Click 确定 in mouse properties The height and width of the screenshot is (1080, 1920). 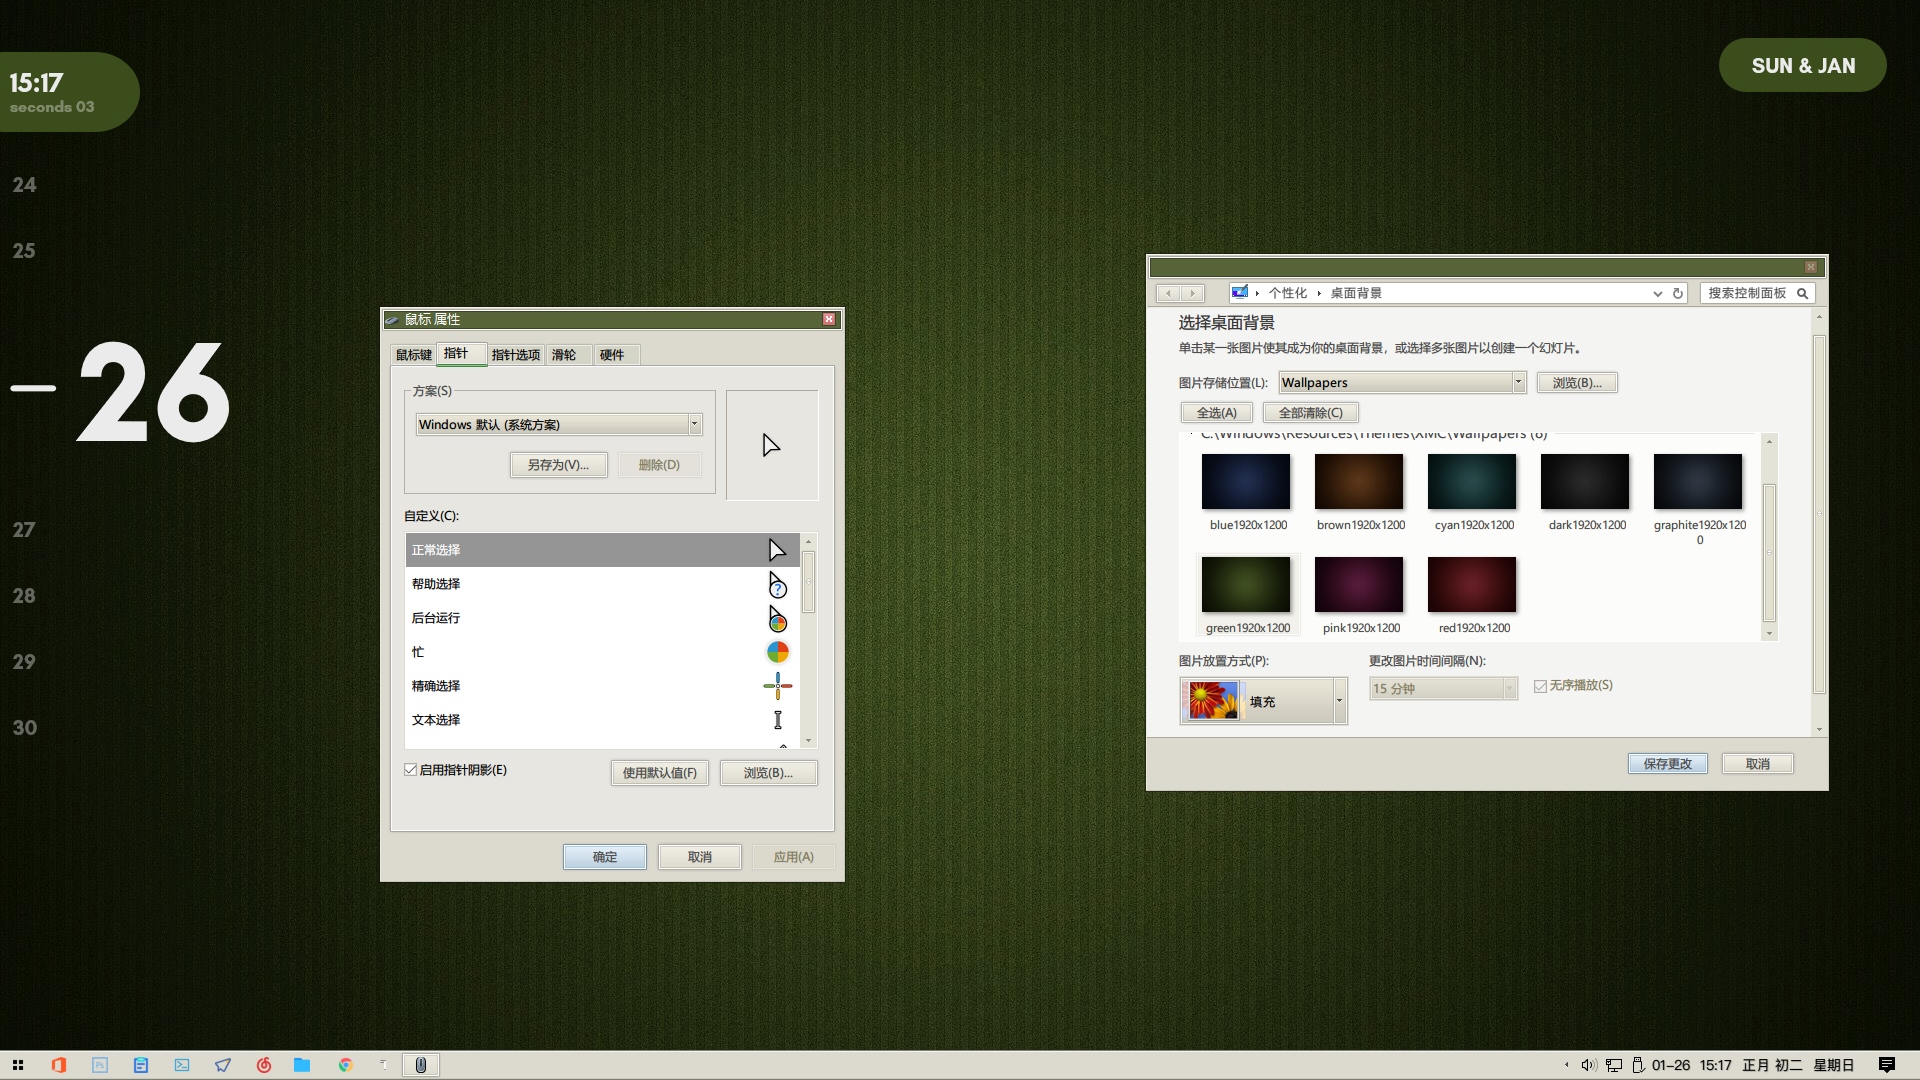pyautogui.click(x=605, y=857)
